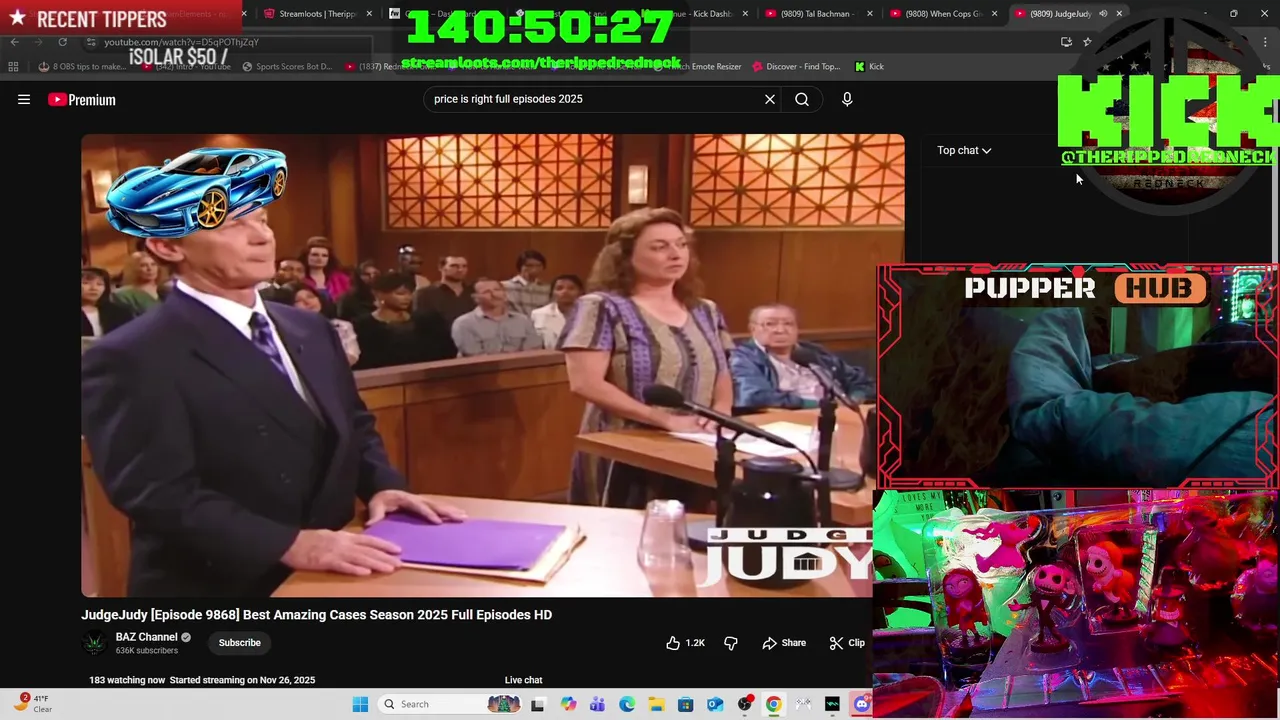Open Outlook from the taskbar
The image size is (1280, 720).
(x=715, y=704)
